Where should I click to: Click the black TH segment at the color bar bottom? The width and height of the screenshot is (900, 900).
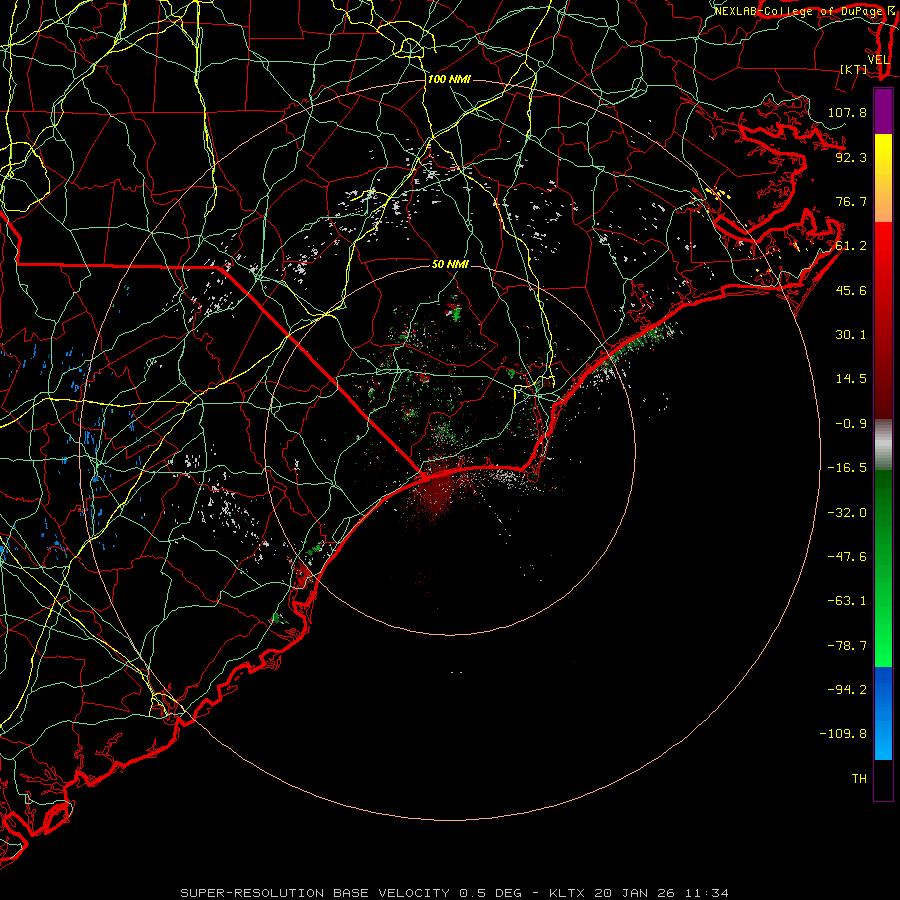[883, 779]
